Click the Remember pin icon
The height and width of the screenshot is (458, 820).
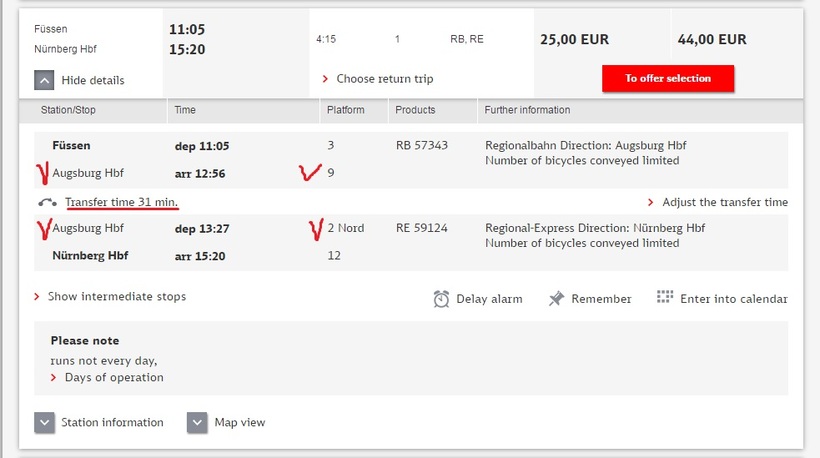coord(557,299)
